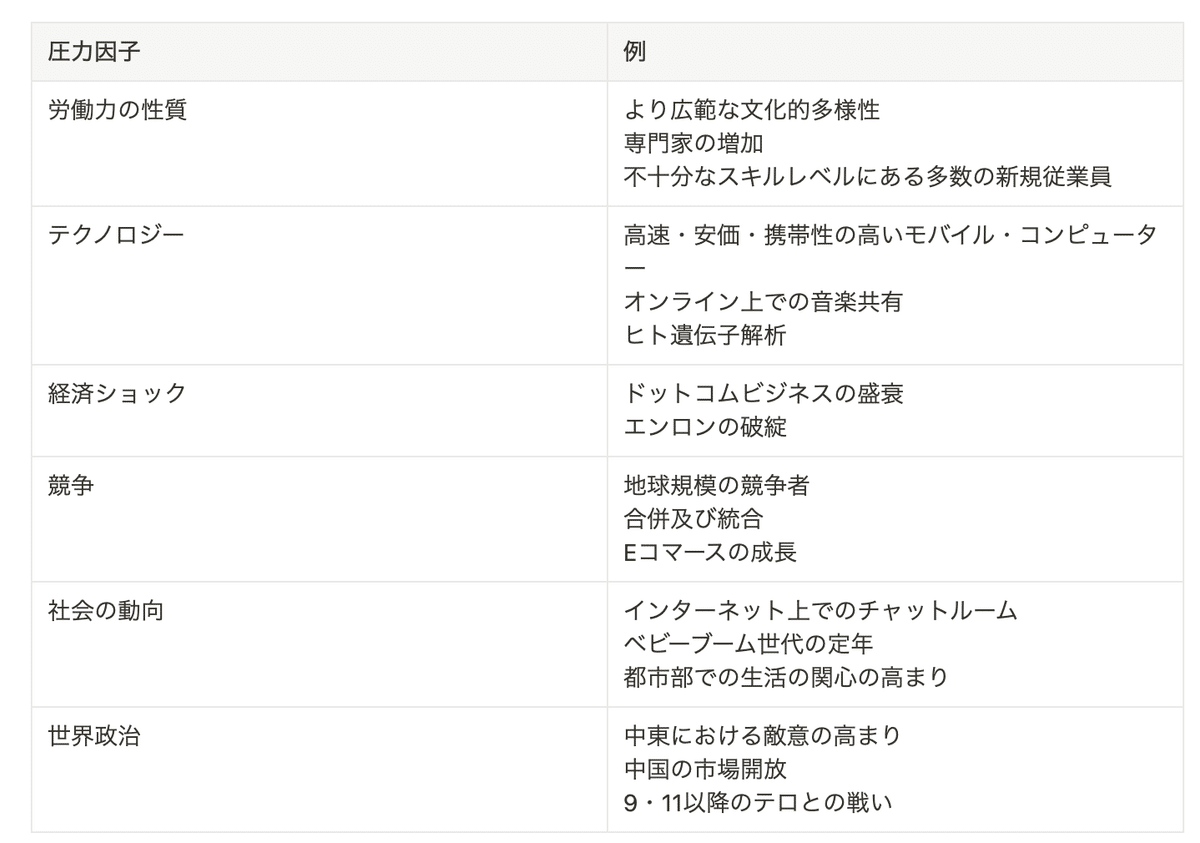Click the text エンロンの破綻
This screenshot has width=1200, height=843.
pos(705,427)
